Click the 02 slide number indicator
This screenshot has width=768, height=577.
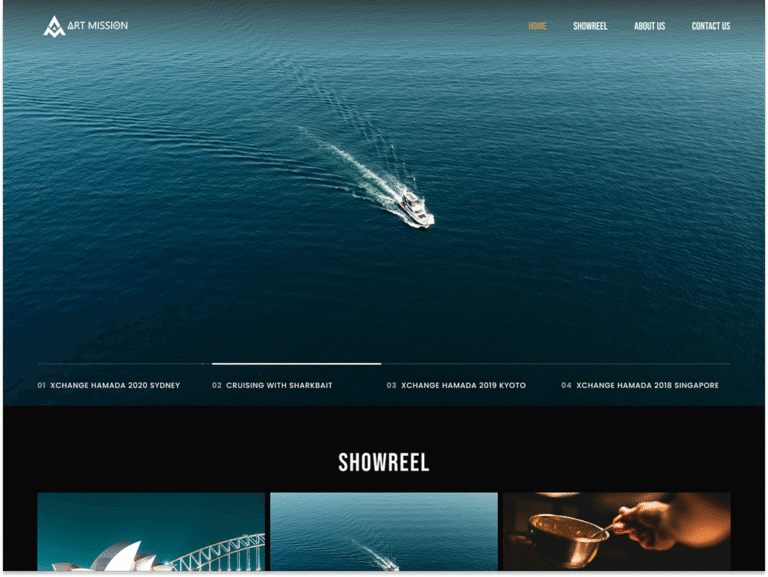217,385
